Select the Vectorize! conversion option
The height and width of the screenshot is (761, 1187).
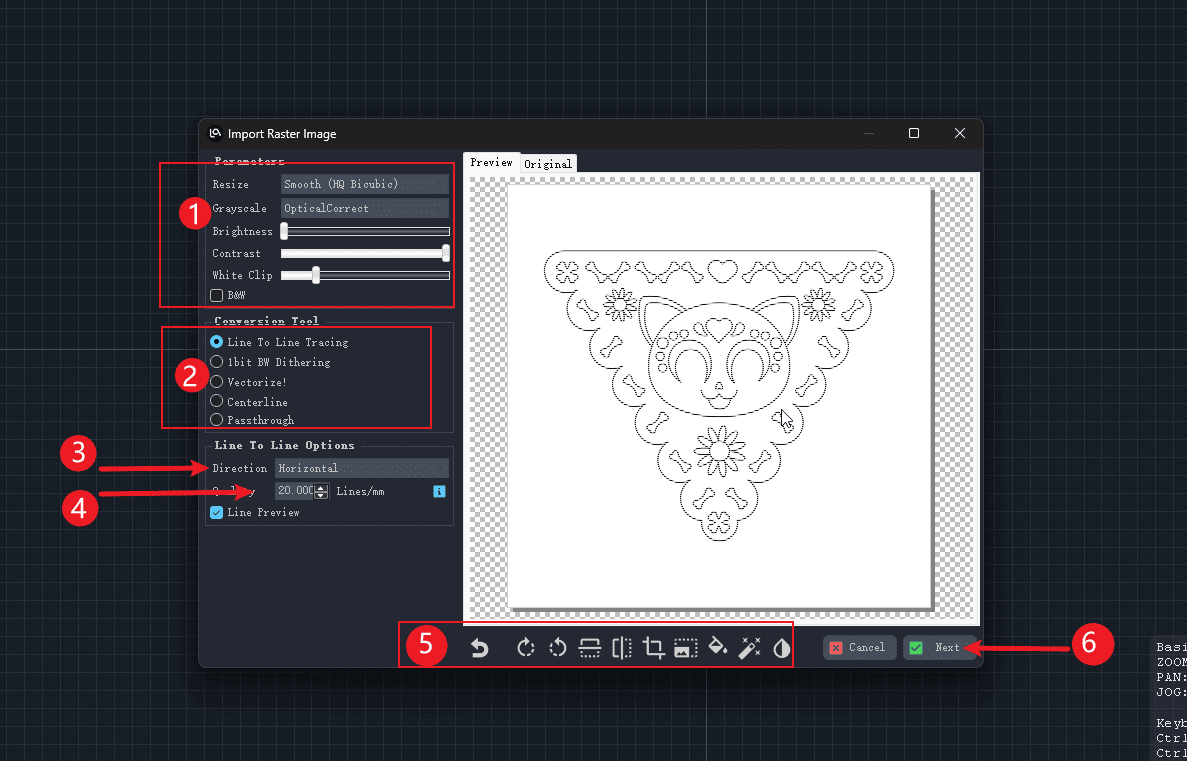pyautogui.click(x=217, y=382)
